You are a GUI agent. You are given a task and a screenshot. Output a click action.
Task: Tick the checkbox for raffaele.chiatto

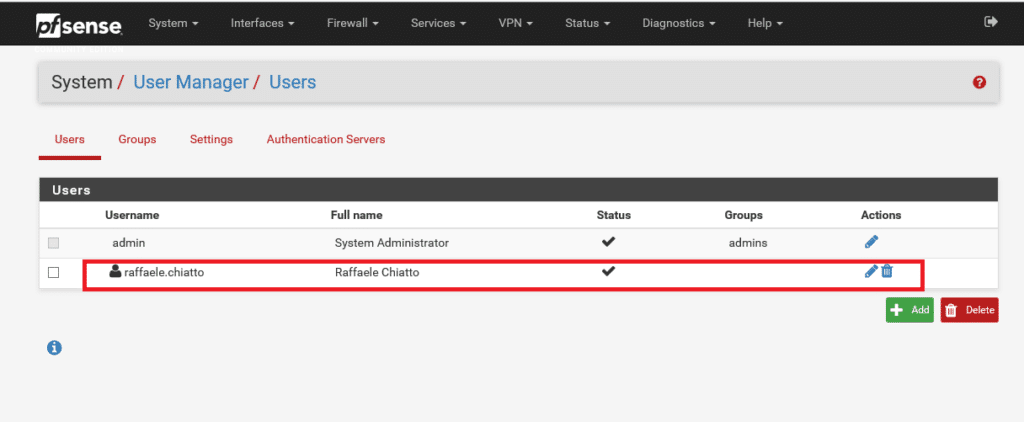[54, 272]
